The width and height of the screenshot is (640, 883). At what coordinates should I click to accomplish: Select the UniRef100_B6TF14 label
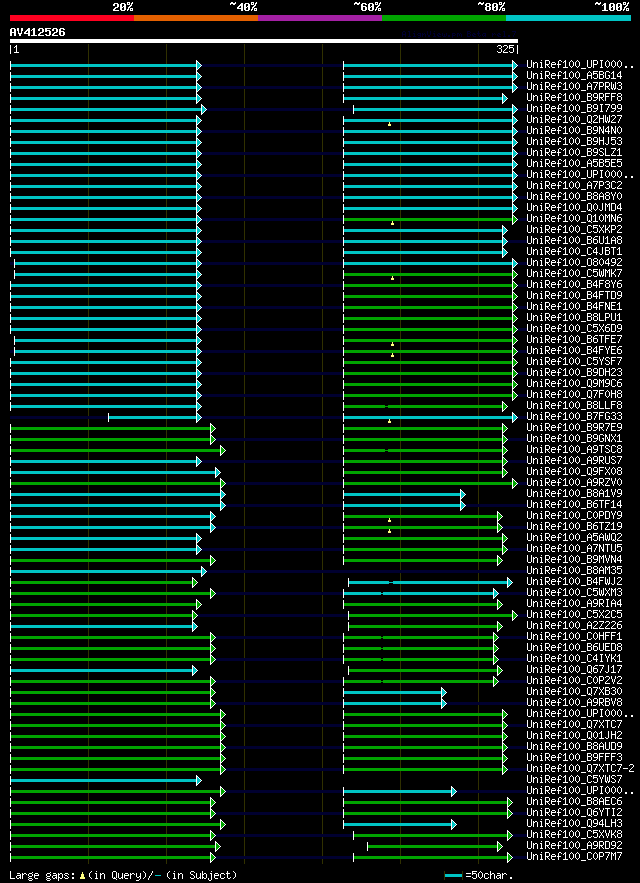point(574,505)
